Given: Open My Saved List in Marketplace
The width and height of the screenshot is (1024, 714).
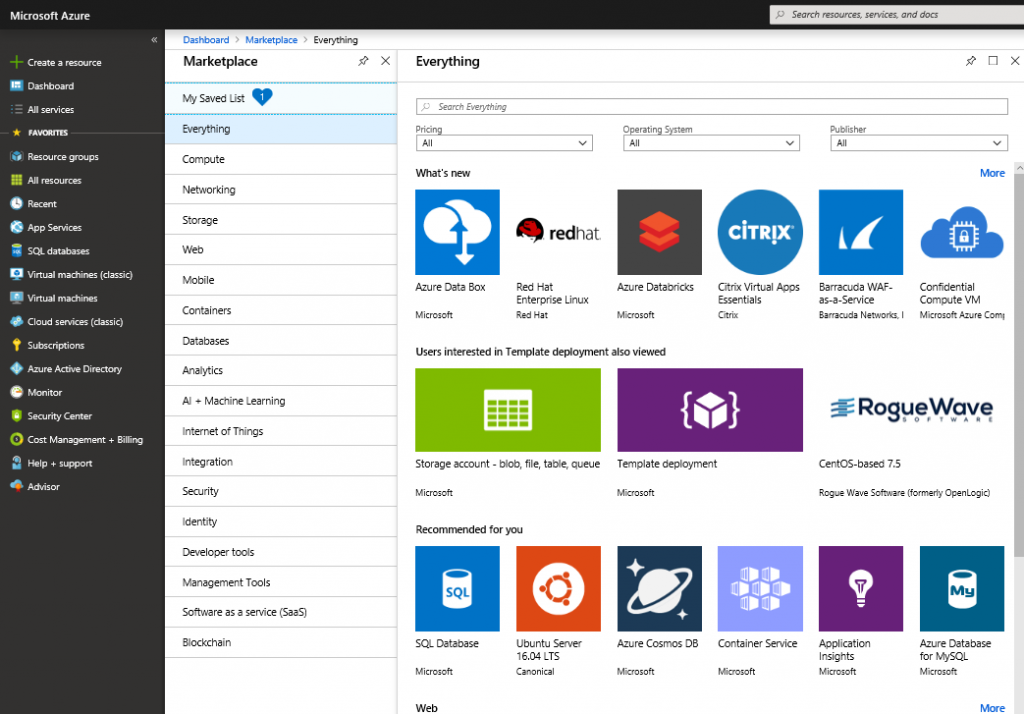Looking at the screenshot, I should (x=281, y=98).
